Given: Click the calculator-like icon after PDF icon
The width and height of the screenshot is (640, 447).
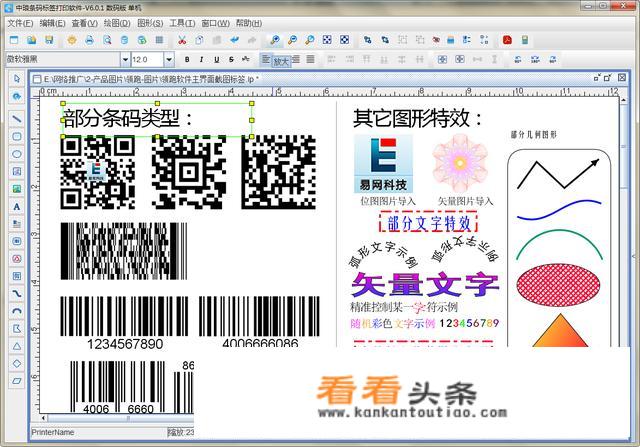Looking at the screenshot, I should tap(525, 40).
